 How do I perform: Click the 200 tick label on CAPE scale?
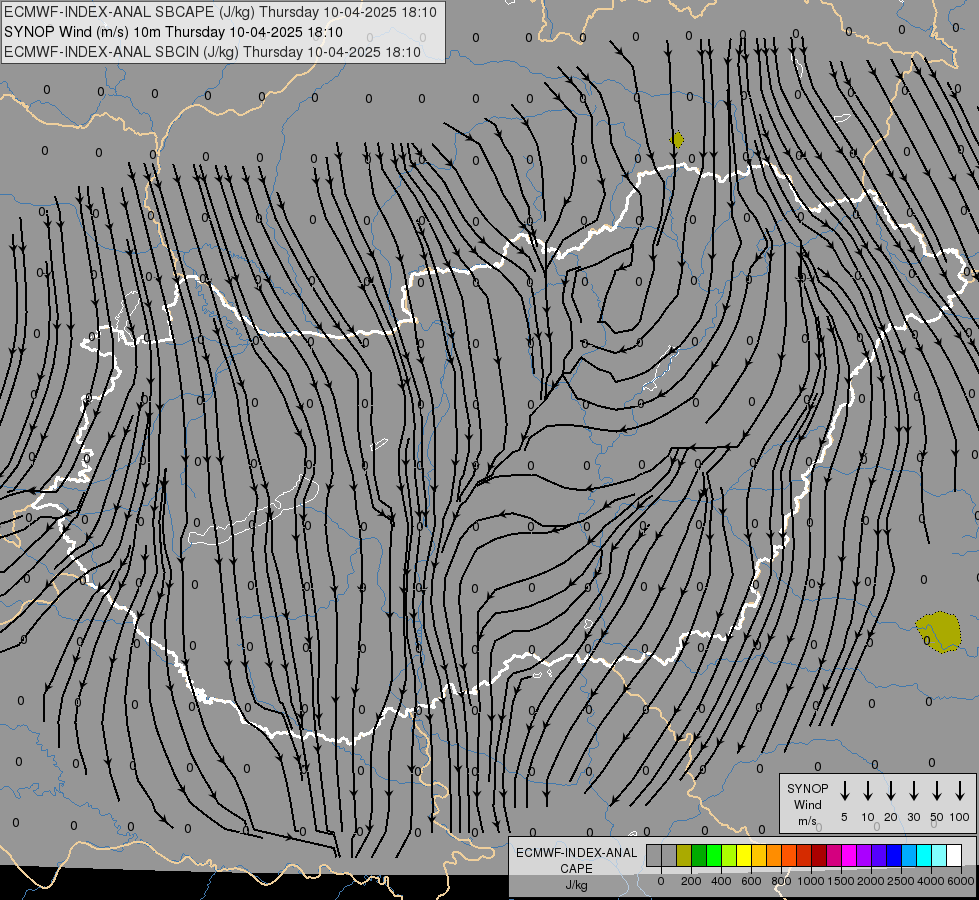coord(691,881)
